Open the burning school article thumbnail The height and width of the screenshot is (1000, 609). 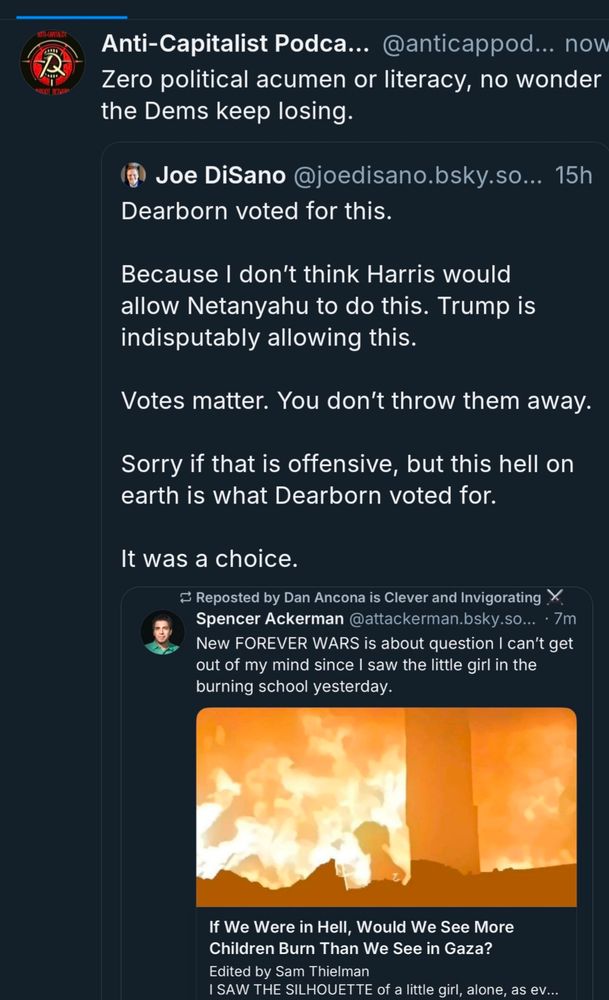[x=386, y=807]
